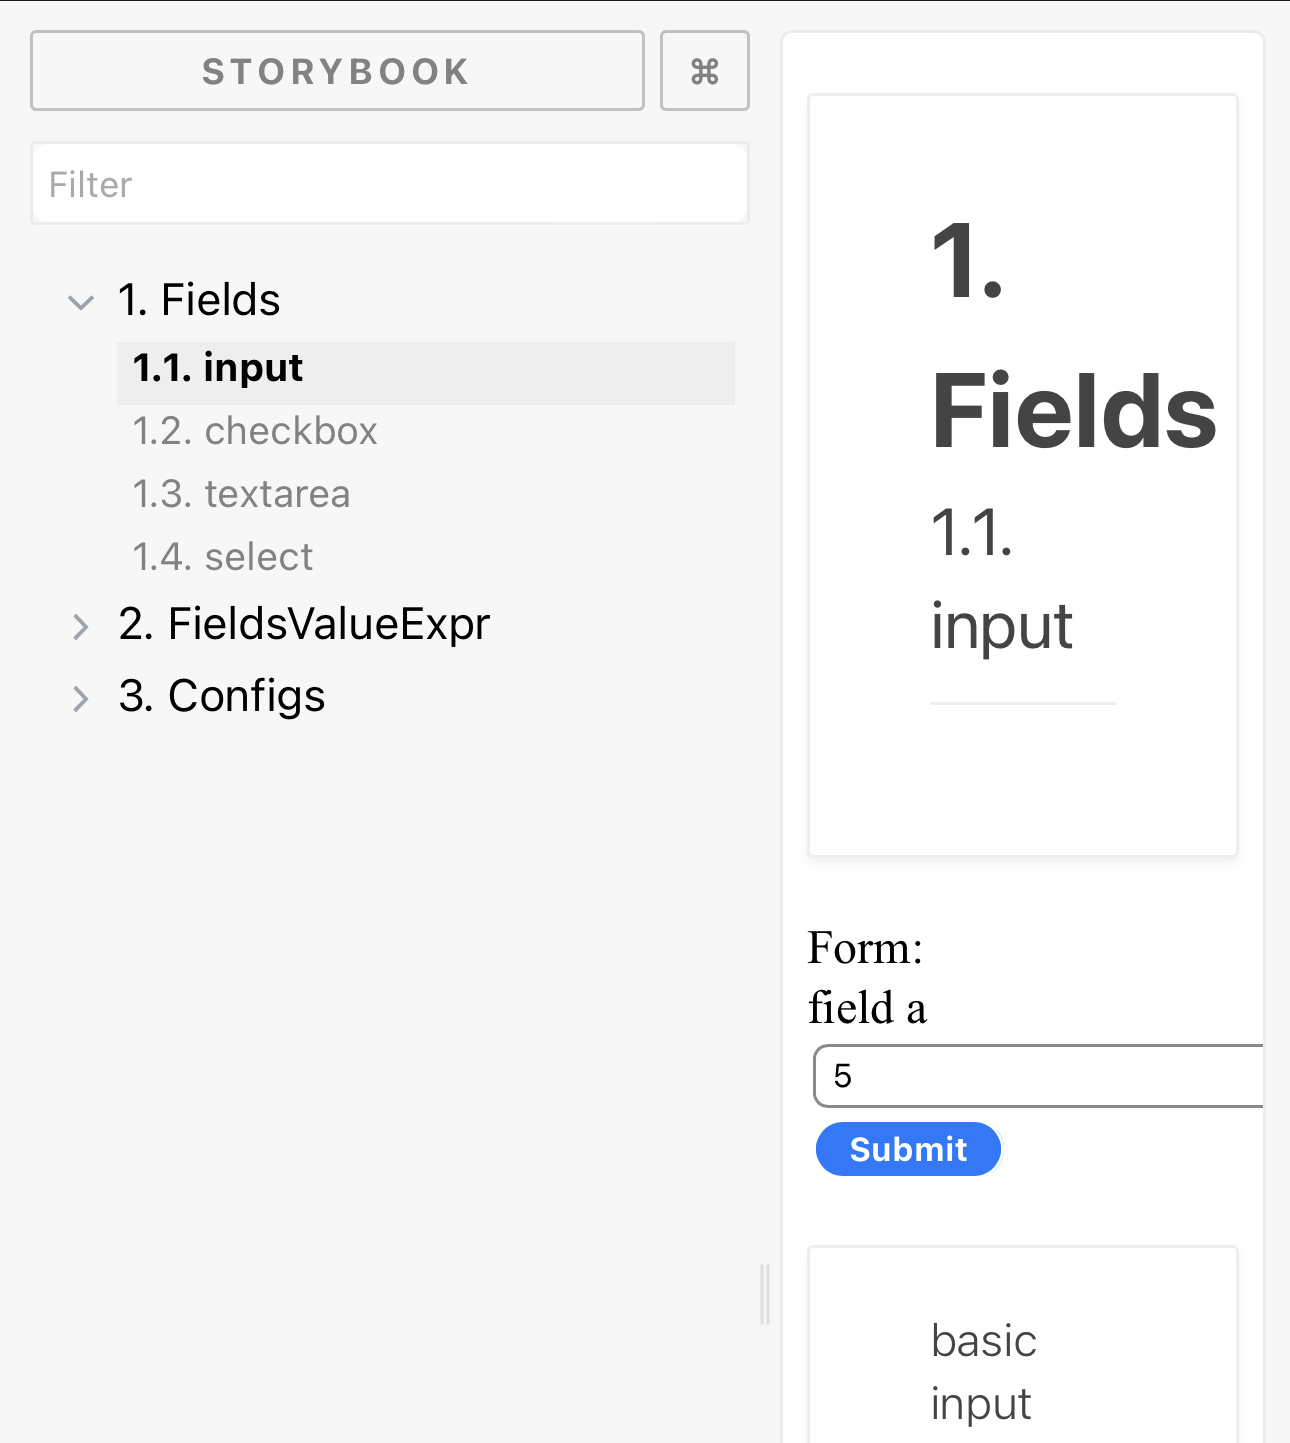This screenshot has width=1290, height=1443.
Task: Click the 'Form:' label in the preview
Action: click(x=864, y=948)
